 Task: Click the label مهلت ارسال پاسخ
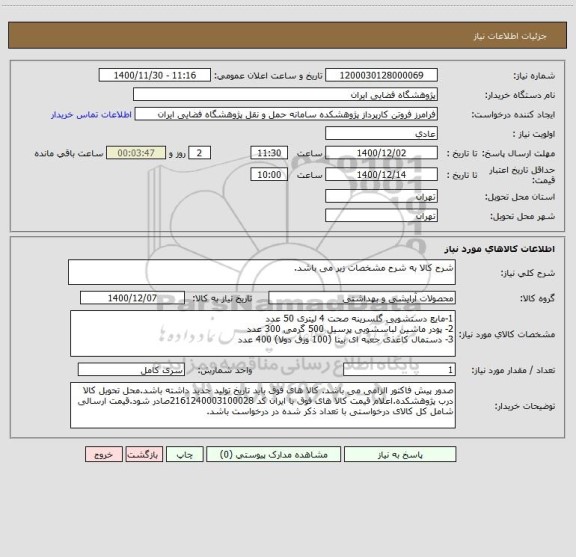(518, 154)
